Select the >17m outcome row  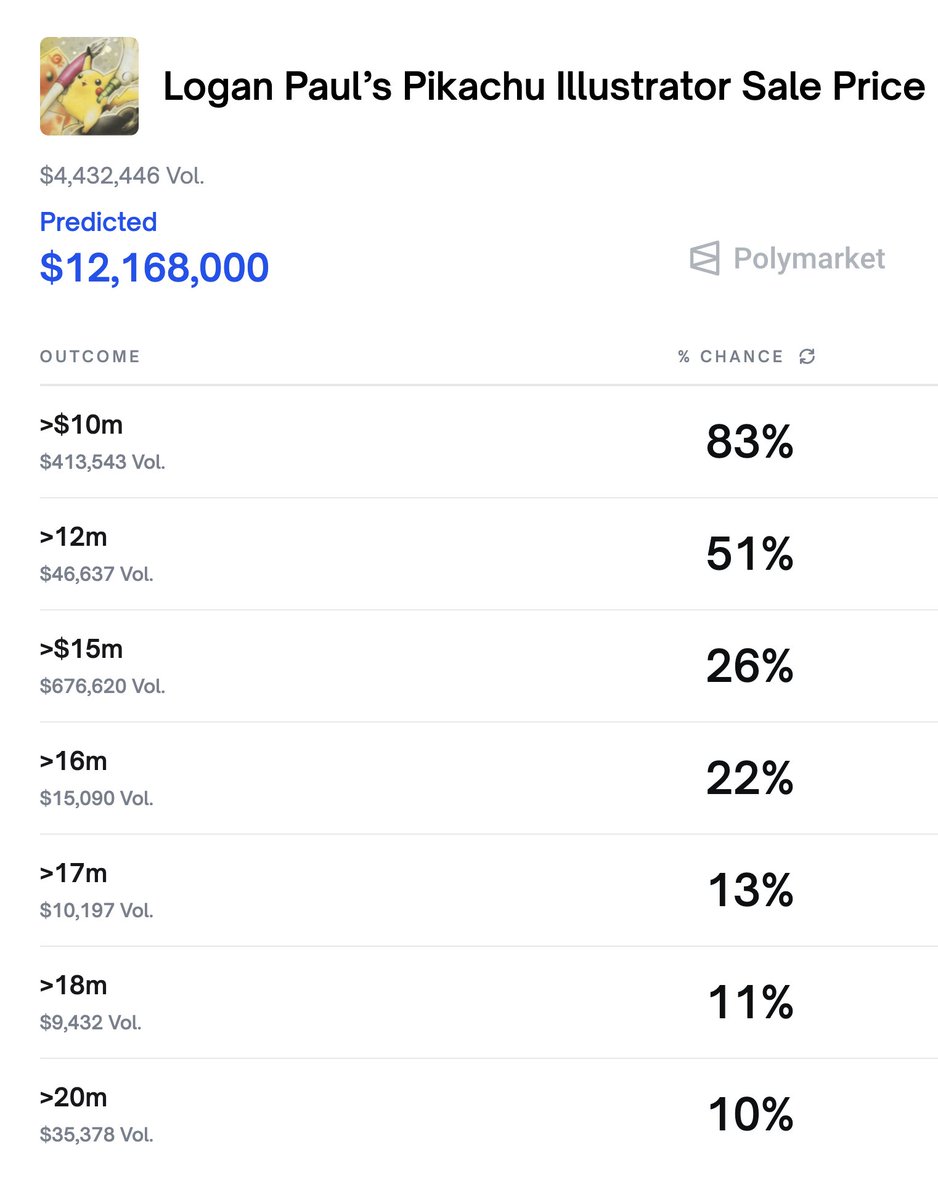[x=489, y=890]
